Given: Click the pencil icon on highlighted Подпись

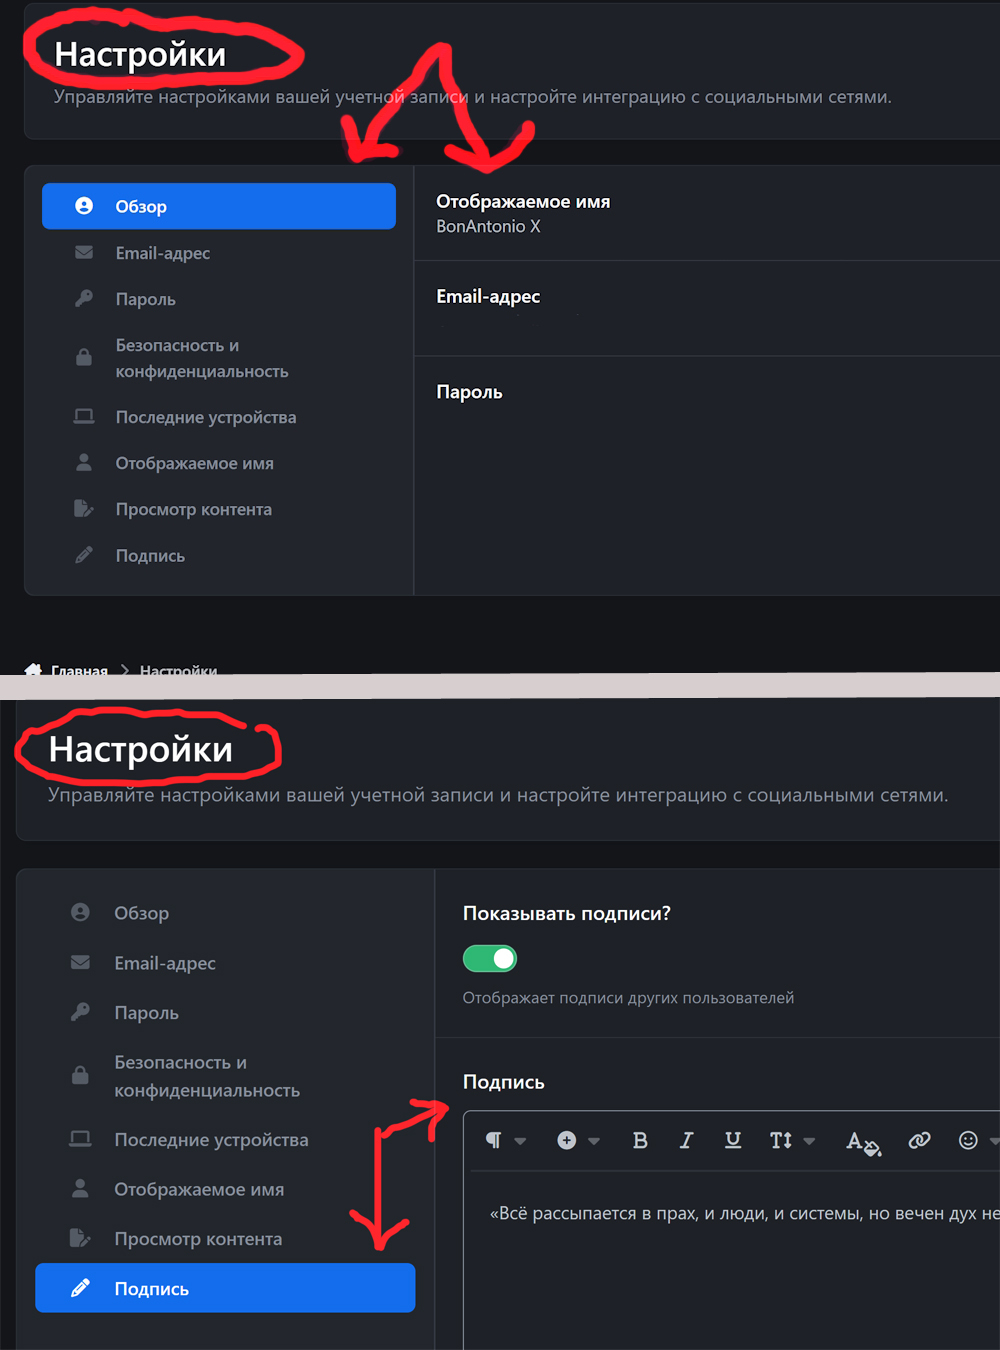Looking at the screenshot, I should [80, 1288].
